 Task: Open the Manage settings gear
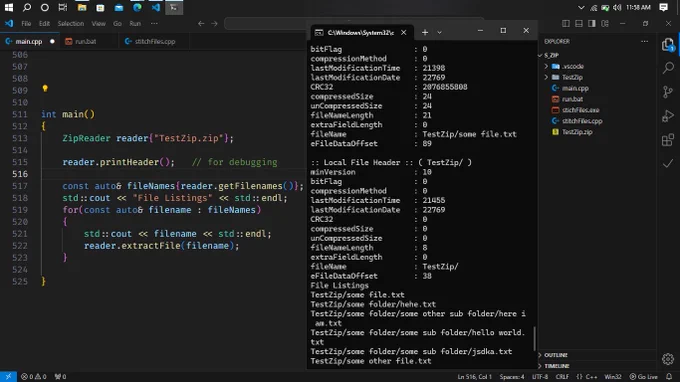[x=668, y=359]
